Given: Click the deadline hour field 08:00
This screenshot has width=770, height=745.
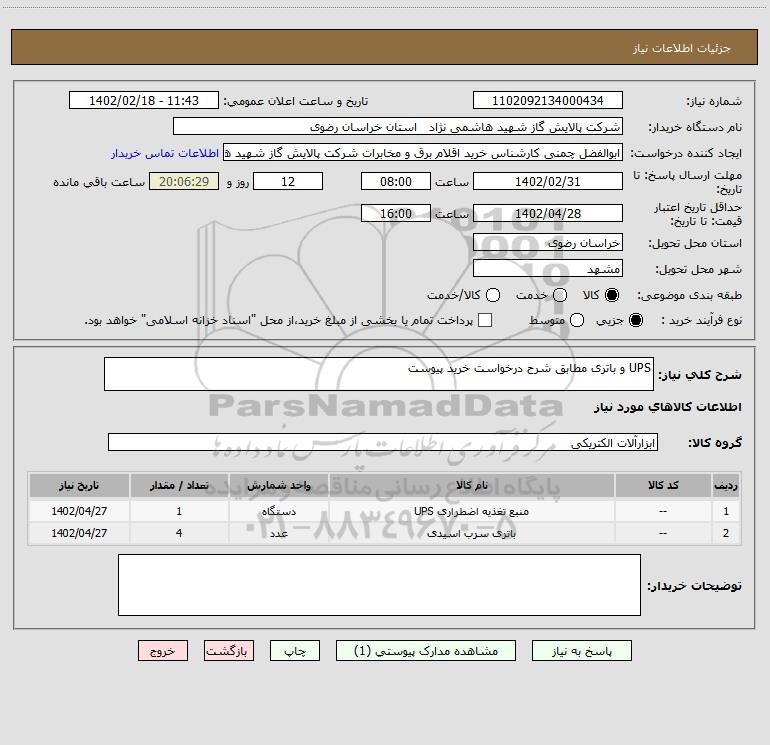Looking at the screenshot, I should click(x=396, y=181).
